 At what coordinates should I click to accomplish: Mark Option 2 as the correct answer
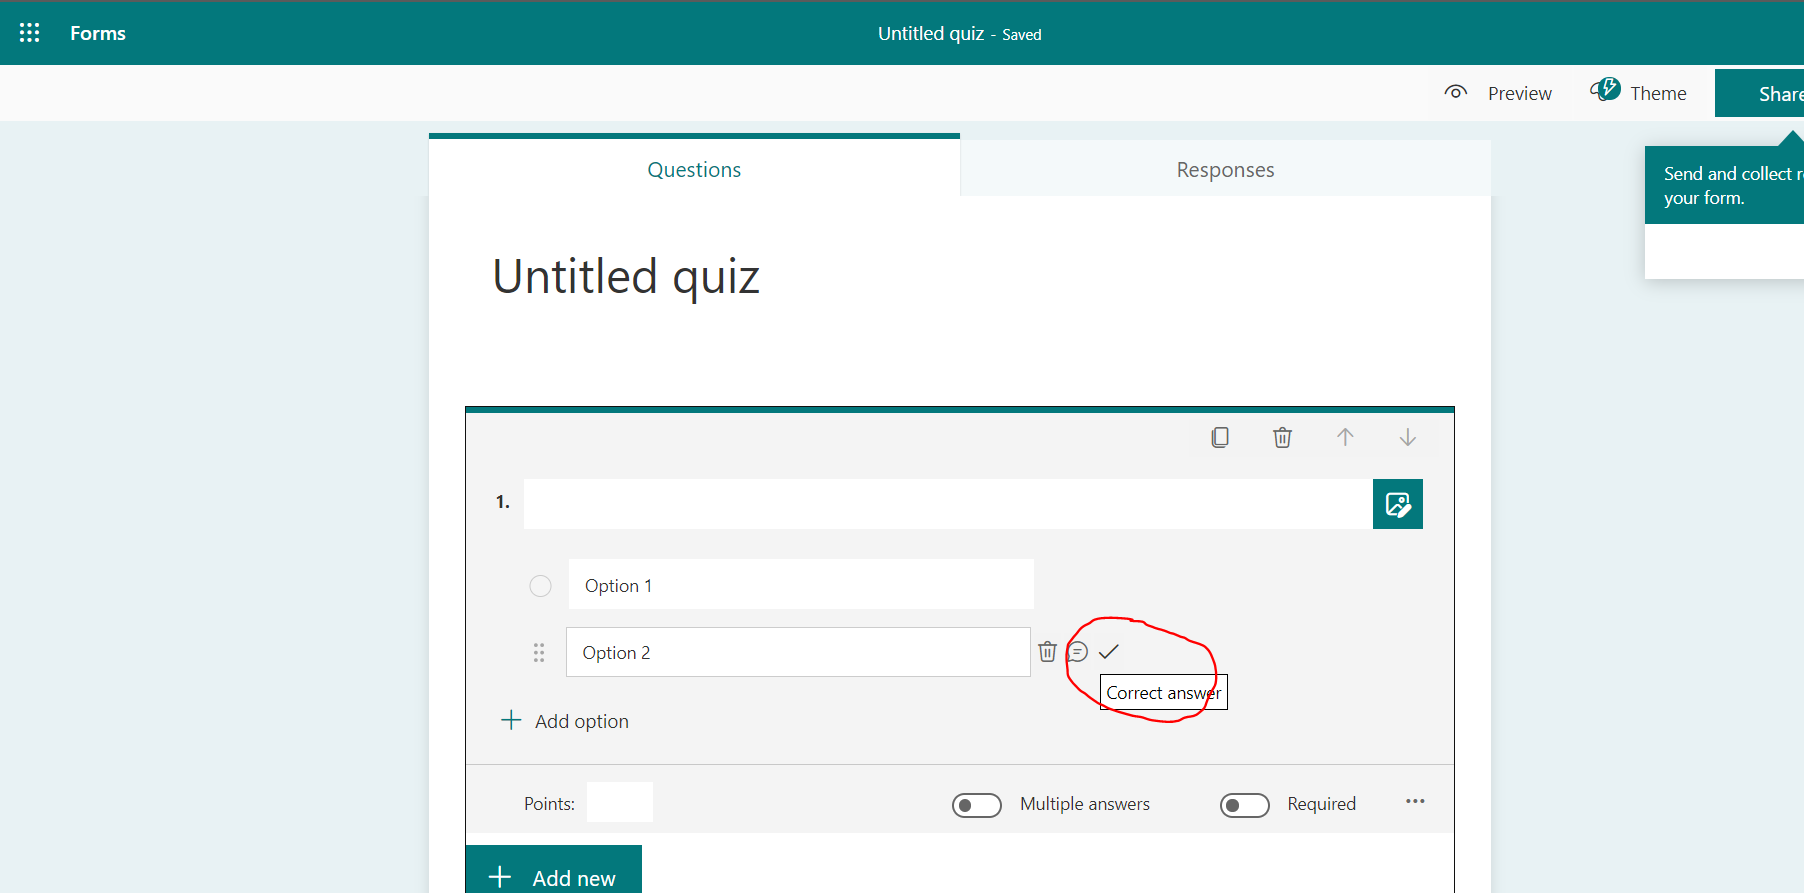pos(1108,652)
